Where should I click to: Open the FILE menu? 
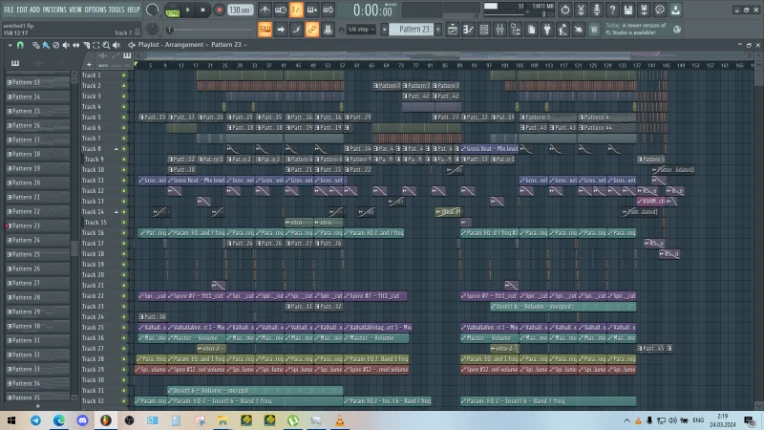click(9, 10)
